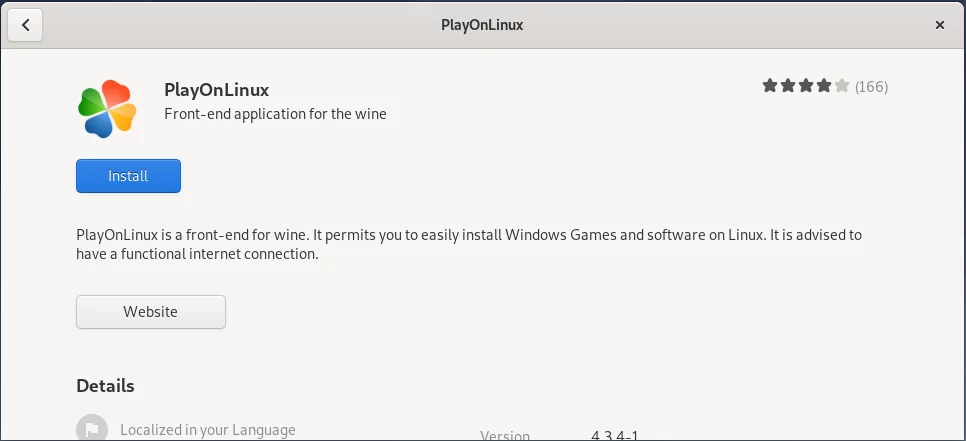Go back using the header arrow button
966x441 pixels.
(x=25, y=25)
